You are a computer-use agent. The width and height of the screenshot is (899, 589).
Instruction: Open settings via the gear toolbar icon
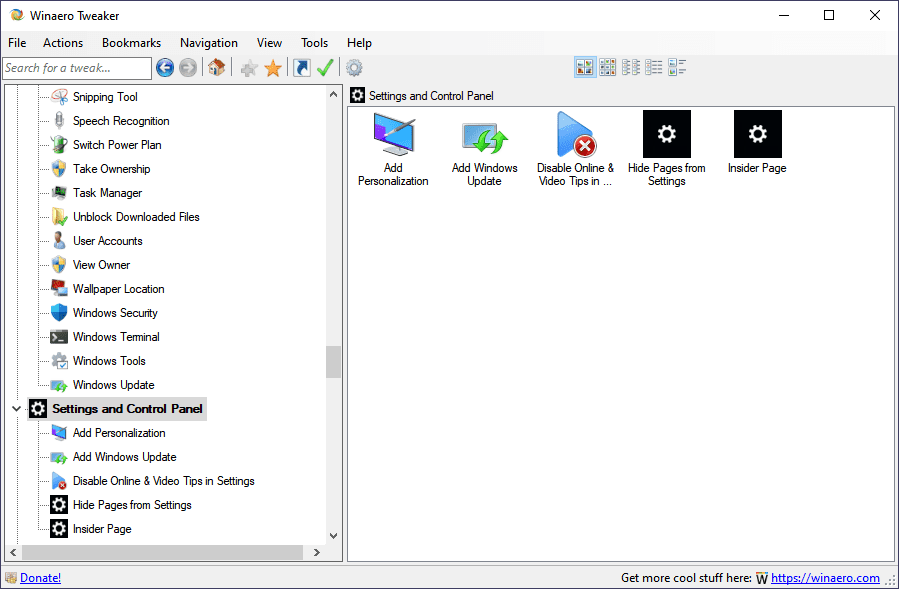point(354,68)
